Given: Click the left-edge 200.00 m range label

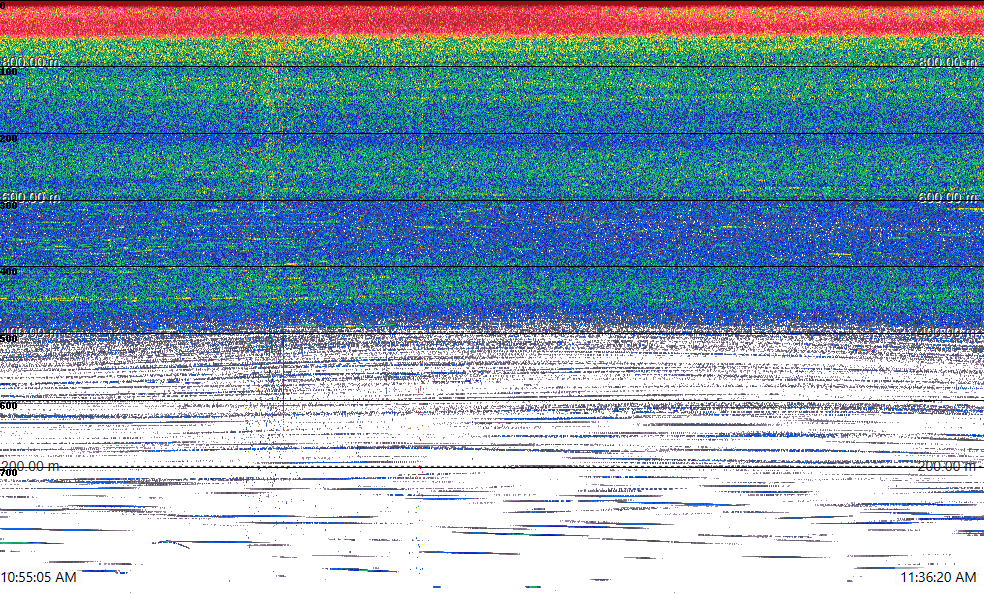Looking at the screenshot, I should tap(31, 466).
